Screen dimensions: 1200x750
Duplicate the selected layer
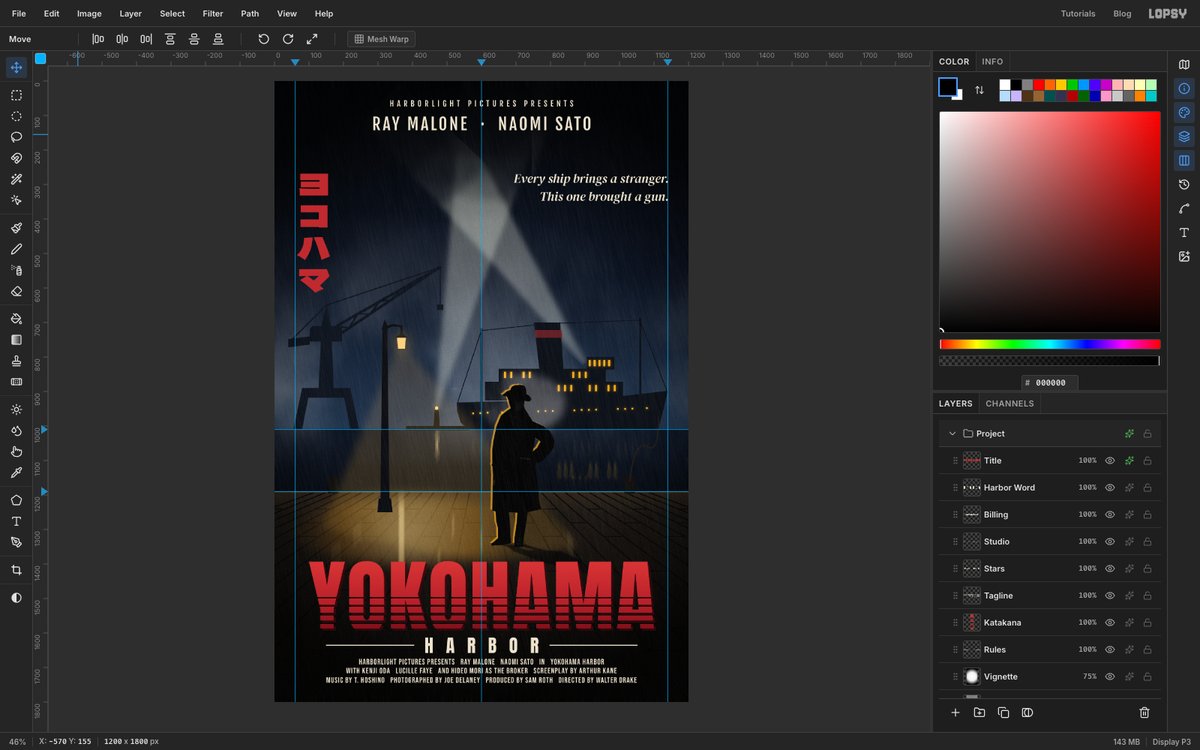click(x=1003, y=713)
